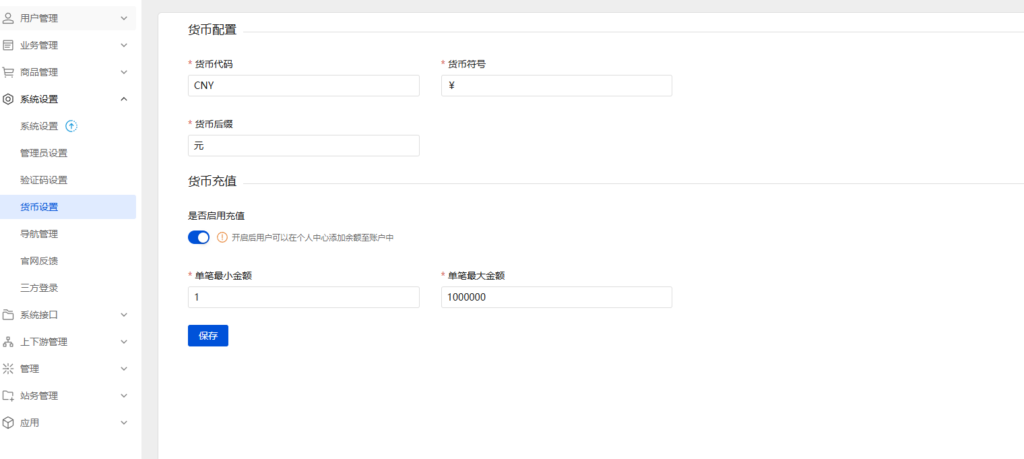The width and height of the screenshot is (1024, 459).
Task: Click the 系统接口 folder icon
Action: (8, 315)
